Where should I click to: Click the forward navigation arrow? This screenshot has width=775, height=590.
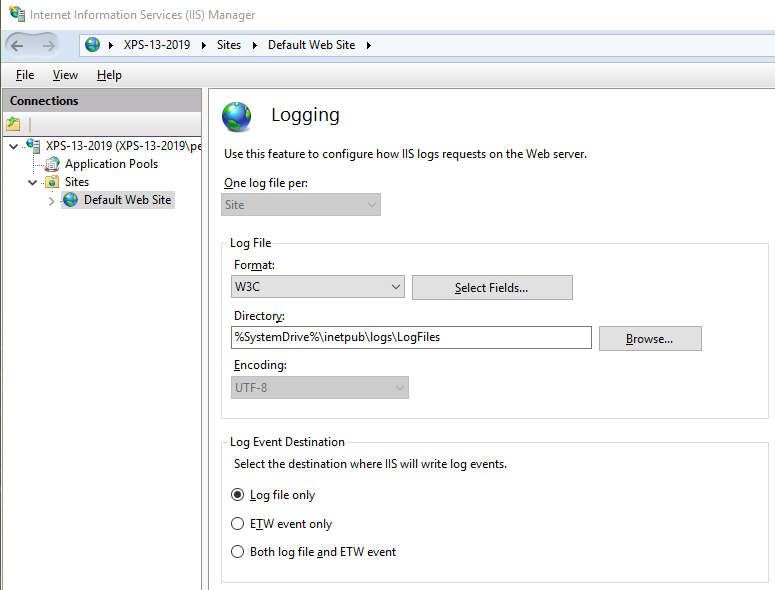48,46
